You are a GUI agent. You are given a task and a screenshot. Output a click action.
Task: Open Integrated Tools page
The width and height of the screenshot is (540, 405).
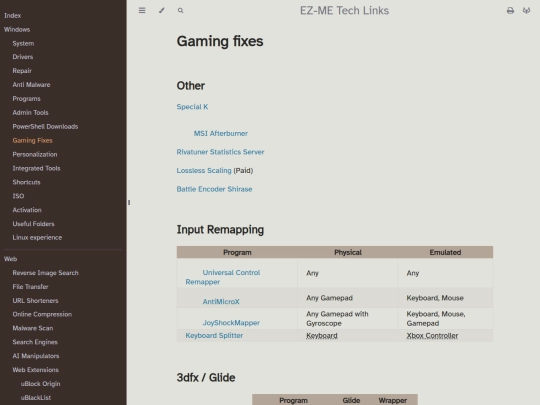tap(36, 168)
